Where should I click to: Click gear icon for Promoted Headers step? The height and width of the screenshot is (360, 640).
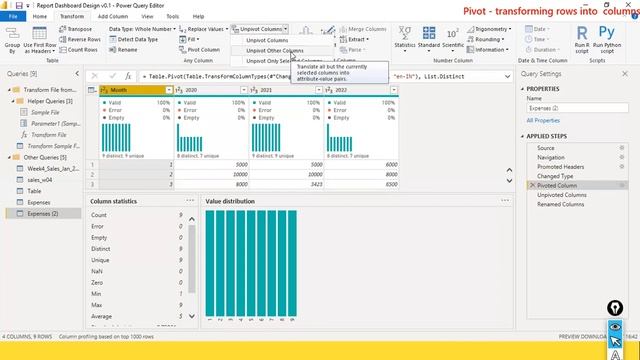click(x=622, y=167)
